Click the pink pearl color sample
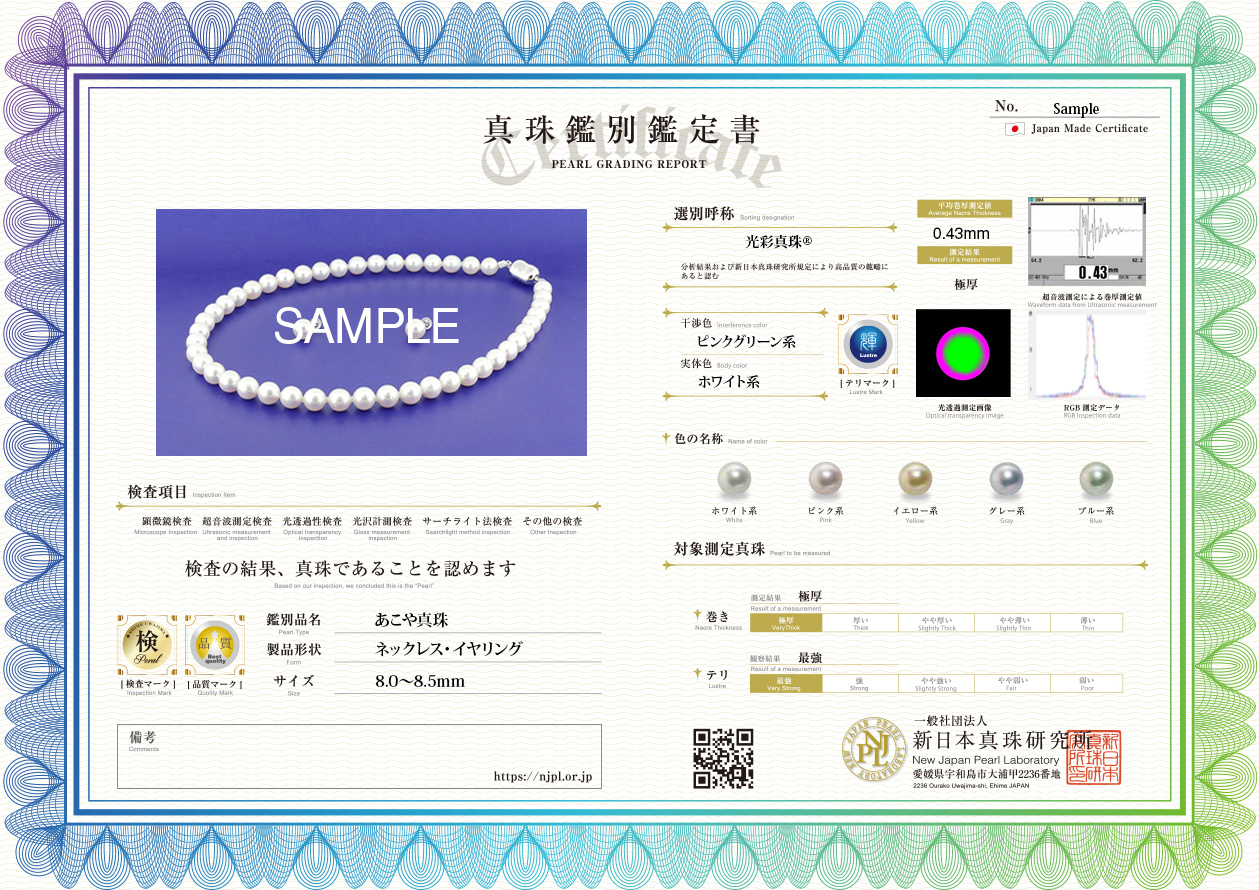Screen dimensions: 1259x890 [x=825, y=479]
